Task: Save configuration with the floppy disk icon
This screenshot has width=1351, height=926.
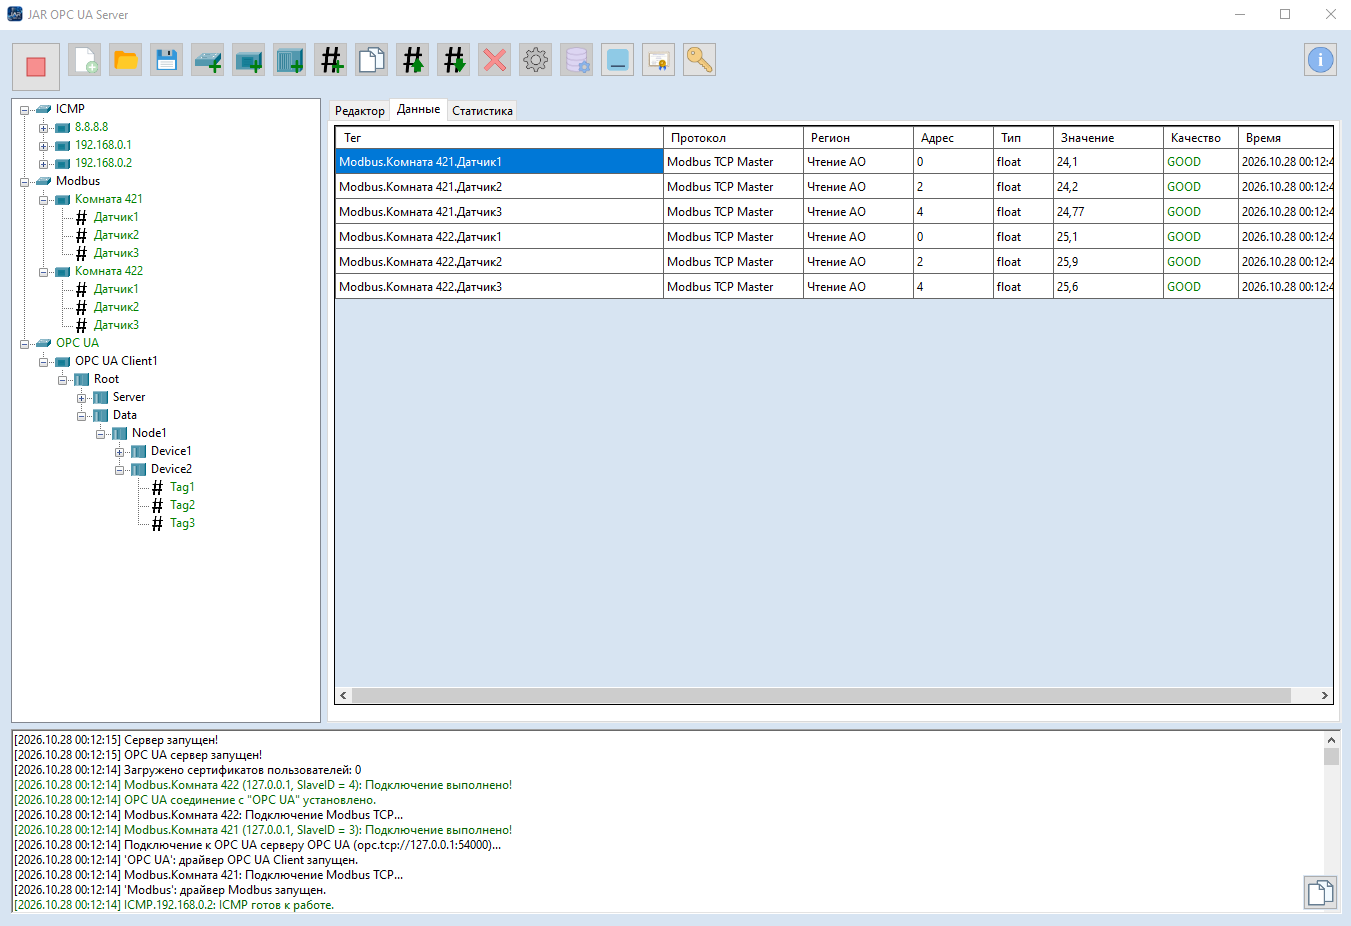Action: [x=167, y=60]
